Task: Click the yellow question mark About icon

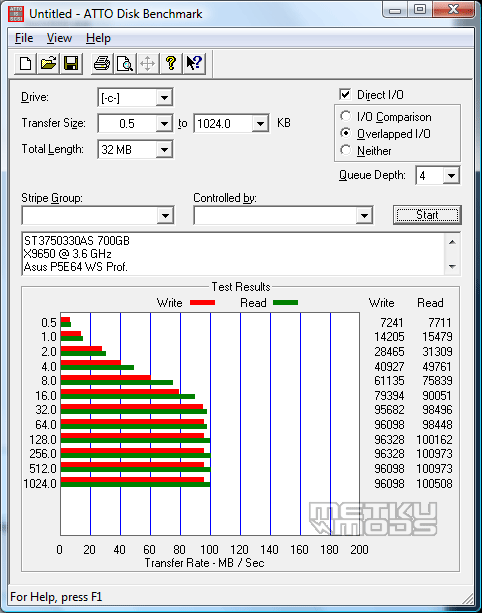Action: pos(170,63)
